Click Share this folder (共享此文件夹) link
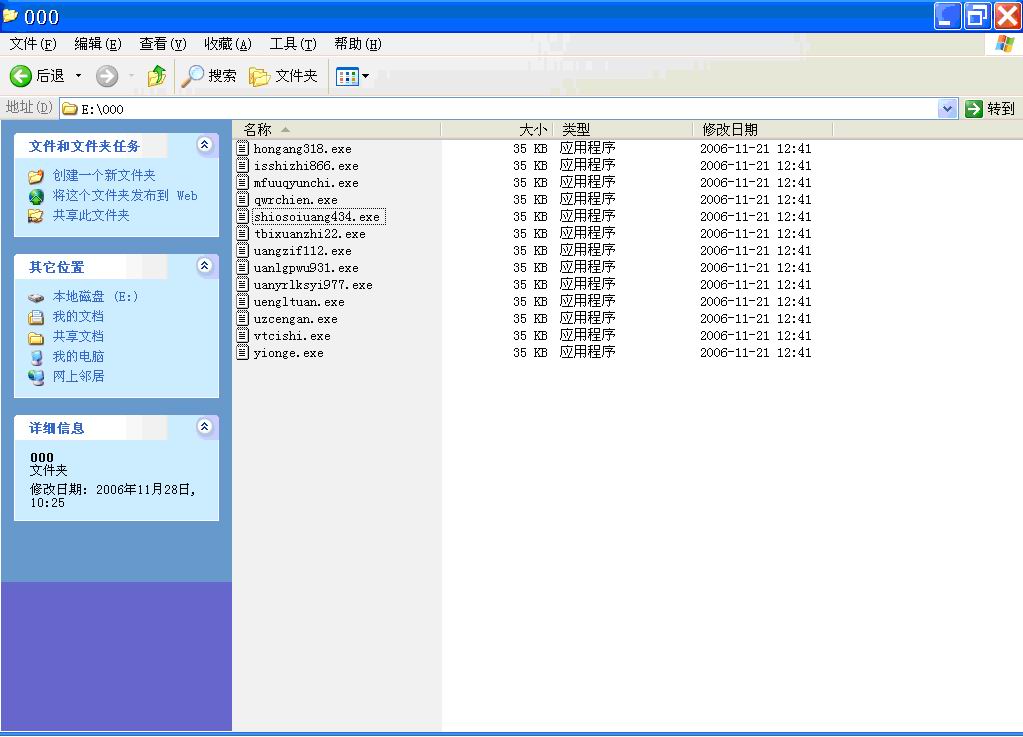 click(91, 216)
